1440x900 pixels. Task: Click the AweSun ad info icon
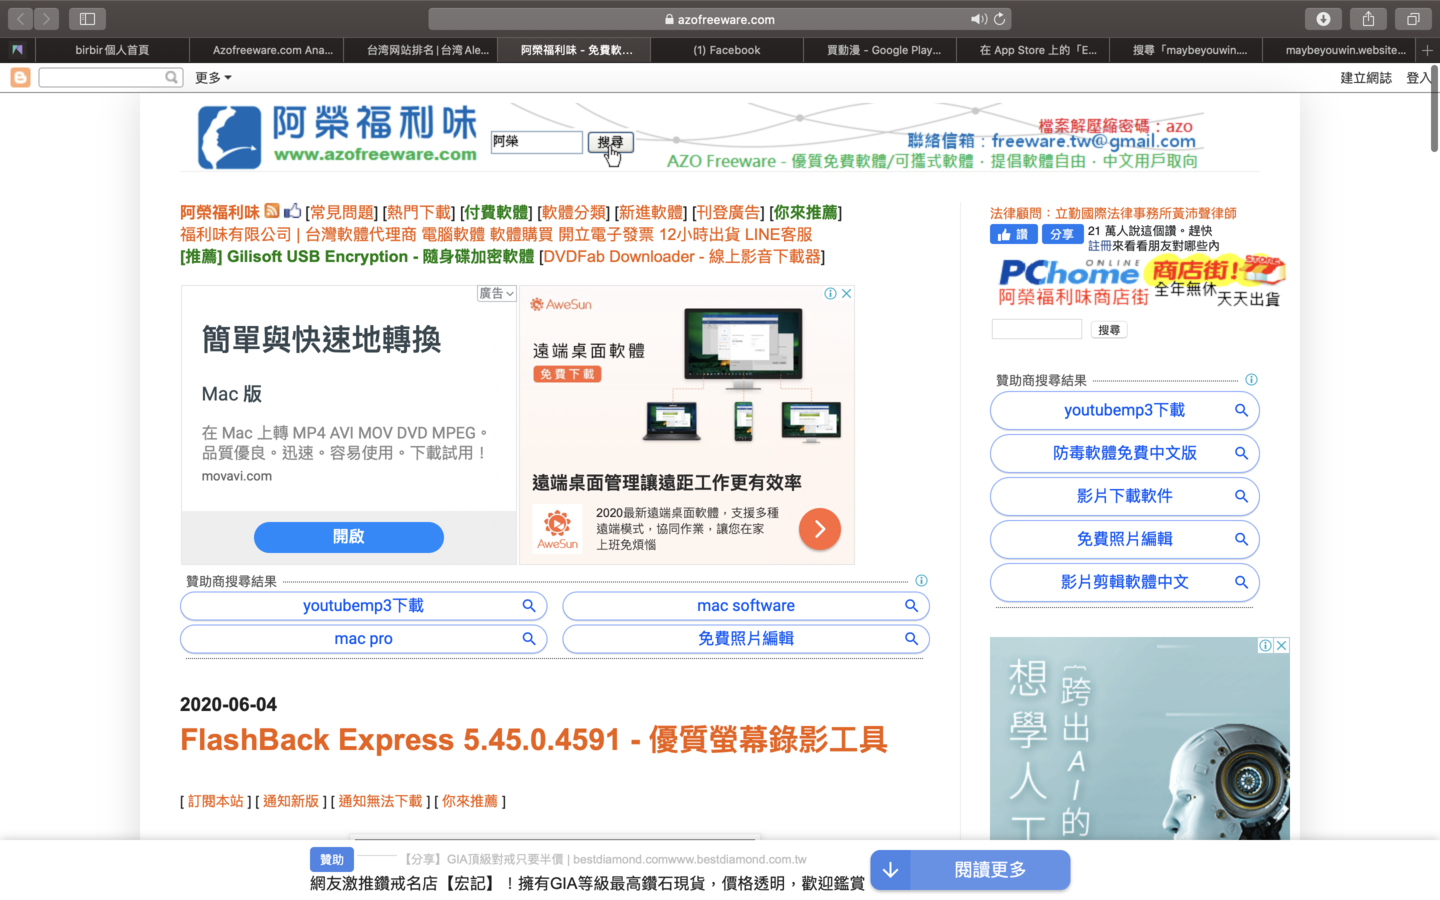pyautogui.click(x=830, y=293)
